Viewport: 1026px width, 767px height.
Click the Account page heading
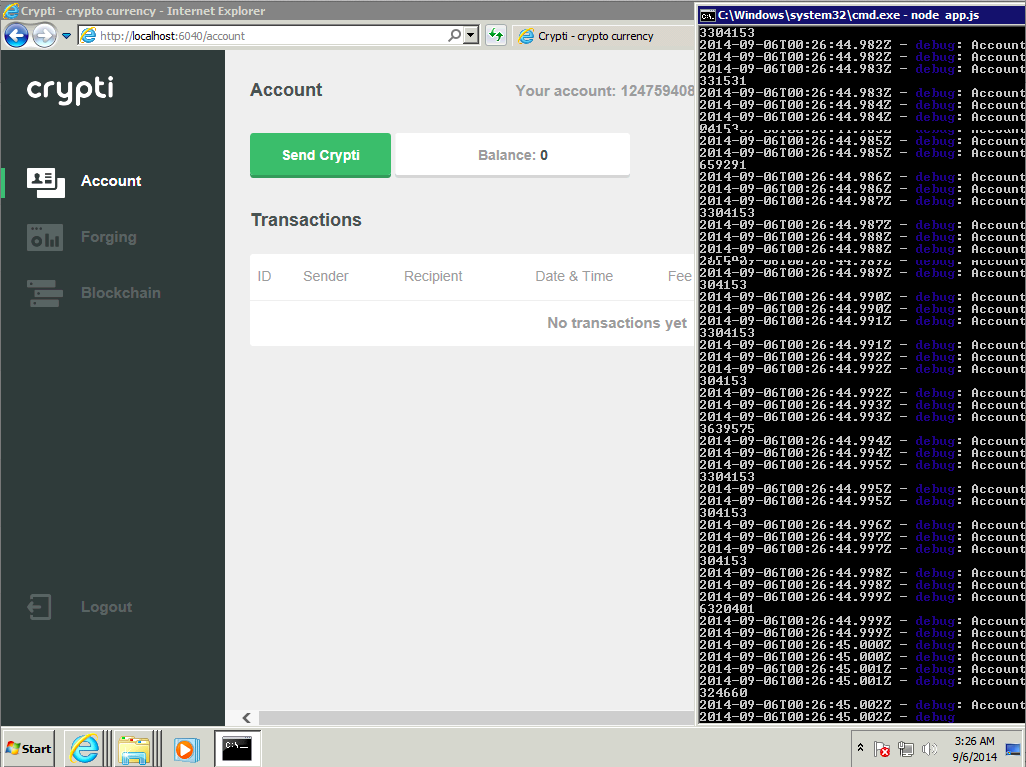point(287,90)
